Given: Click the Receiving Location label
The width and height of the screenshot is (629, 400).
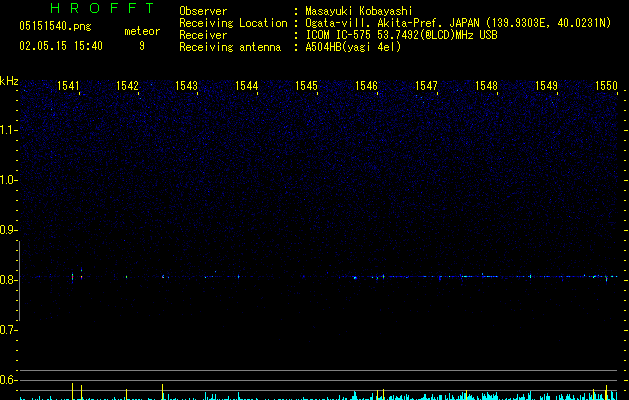Looking at the screenshot, I should pyautogui.click(x=233, y=23).
